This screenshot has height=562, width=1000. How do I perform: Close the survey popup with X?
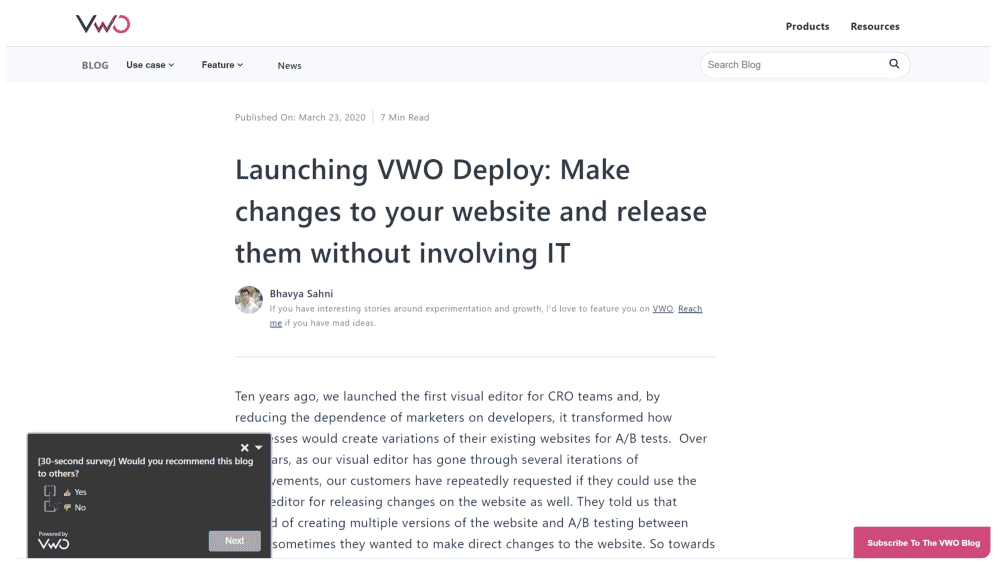[244, 448]
